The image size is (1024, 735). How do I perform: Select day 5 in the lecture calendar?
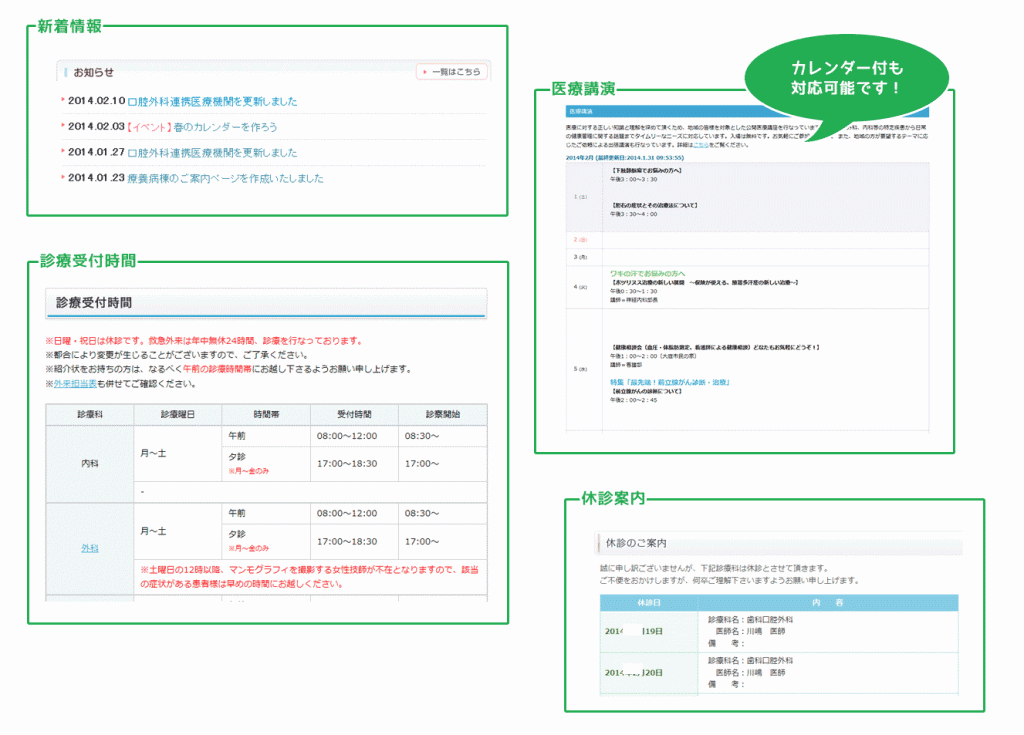(580, 369)
